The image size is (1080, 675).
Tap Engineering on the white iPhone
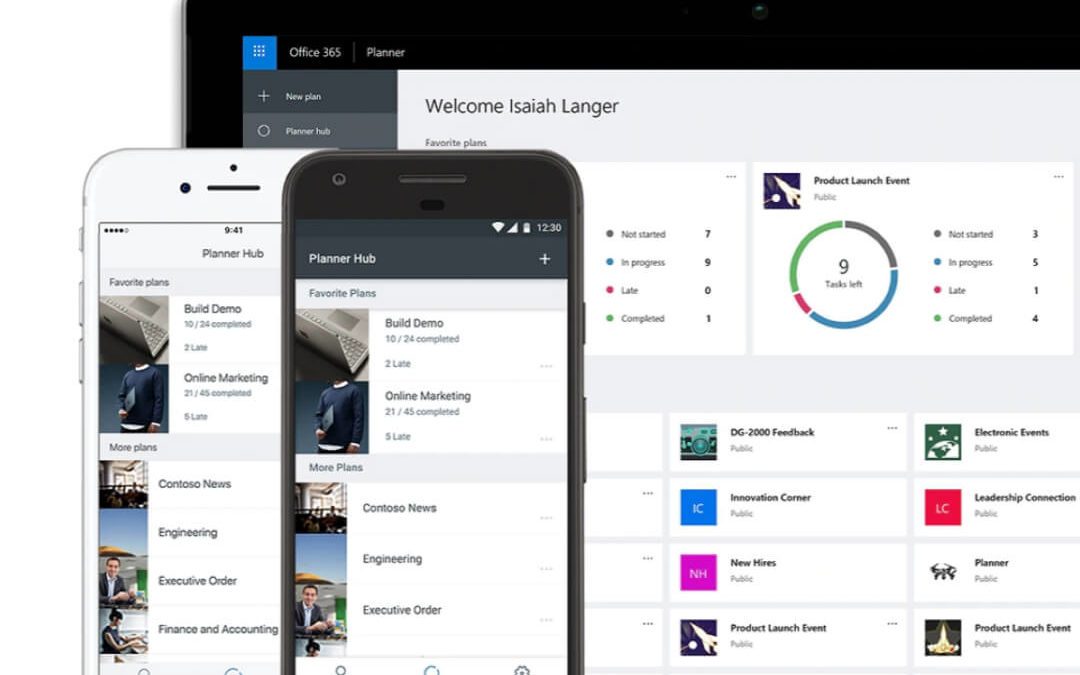click(190, 532)
